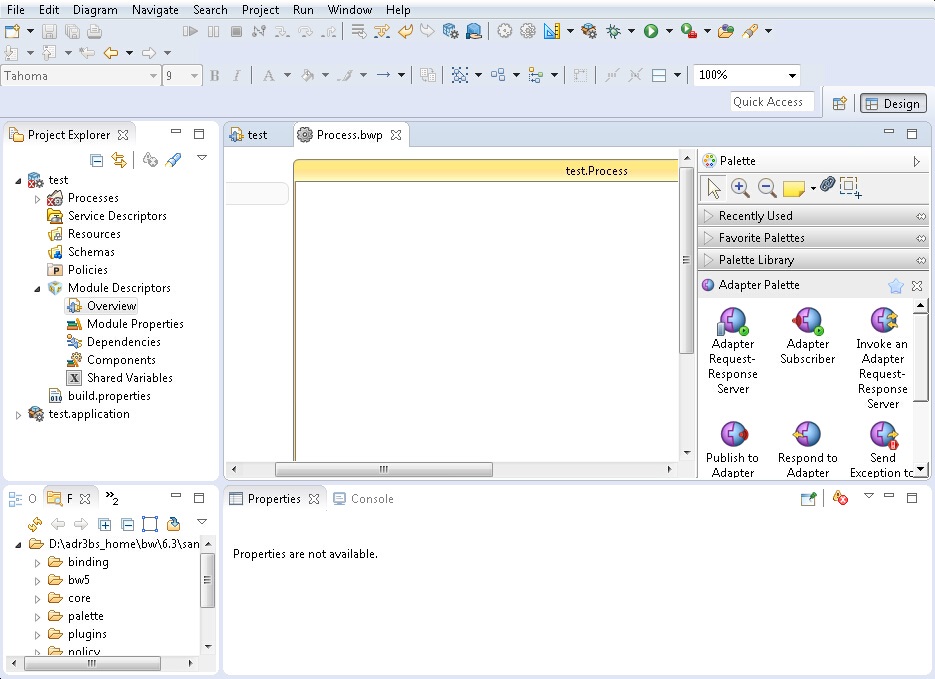Click the Open Perspective icon

pyautogui.click(x=840, y=103)
